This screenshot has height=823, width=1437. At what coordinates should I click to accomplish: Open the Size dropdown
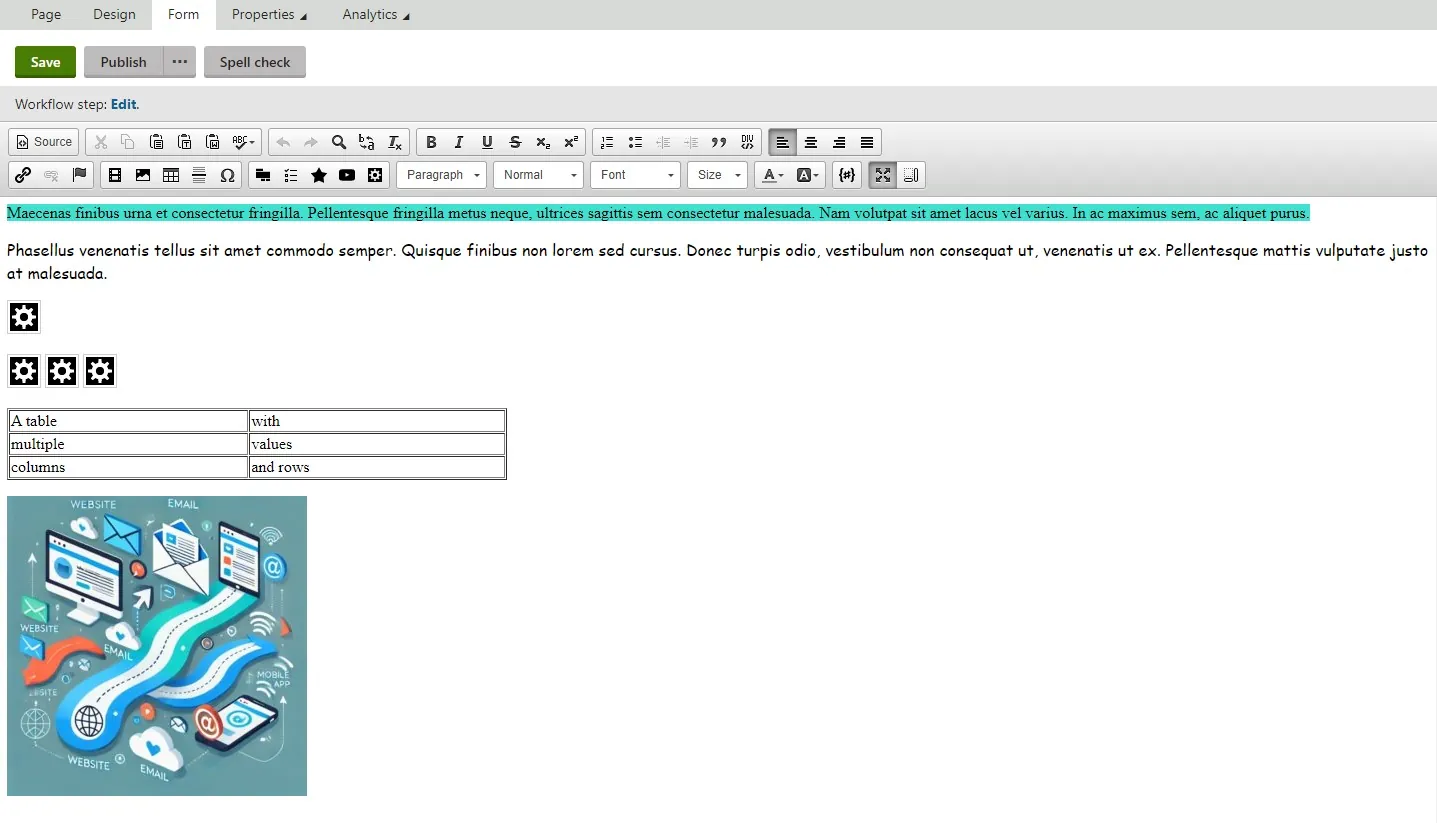click(x=717, y=175)
